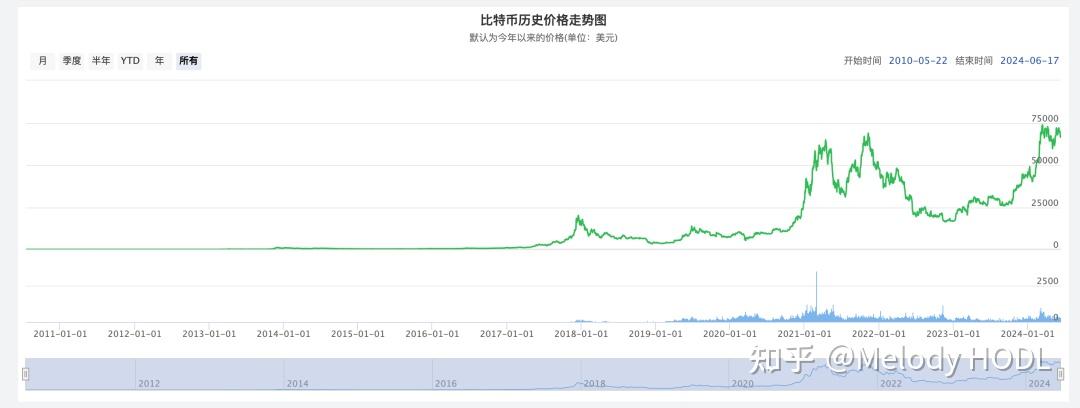Activate the 所有 (all) range option
1080x408 pixels.
click(x=188, y=61)
